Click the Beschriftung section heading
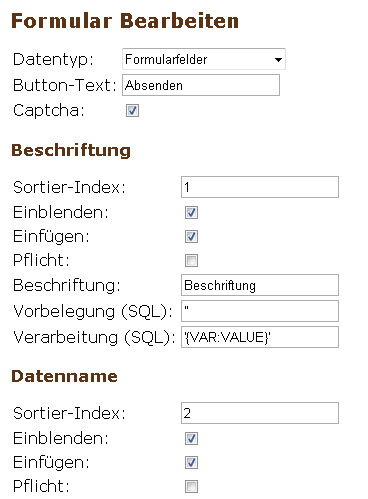The height and width of the screenshot is (499, 368). 71,150
